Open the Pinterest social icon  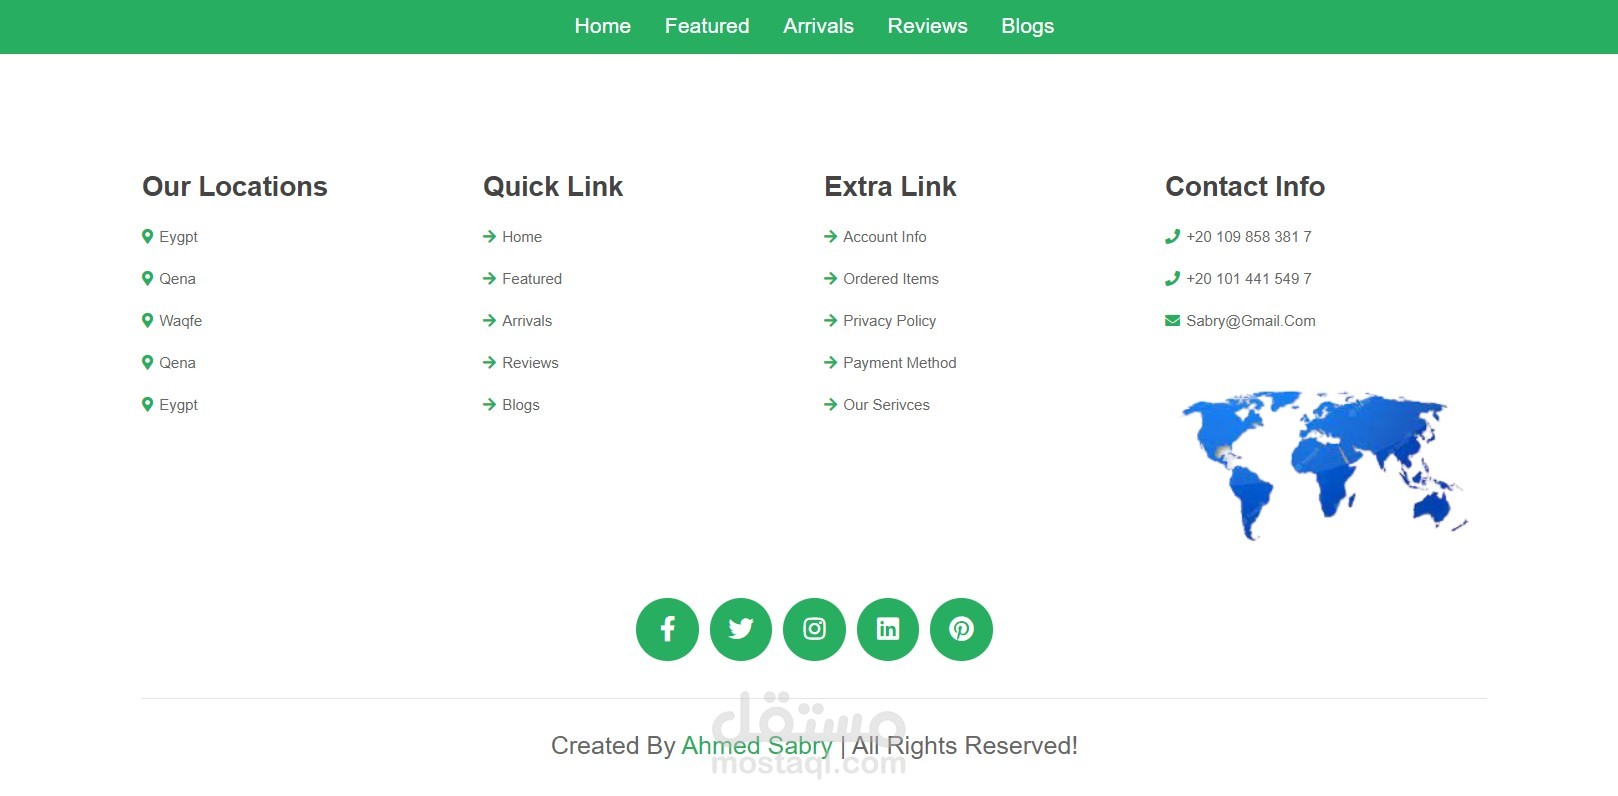(x=961, y=629)
